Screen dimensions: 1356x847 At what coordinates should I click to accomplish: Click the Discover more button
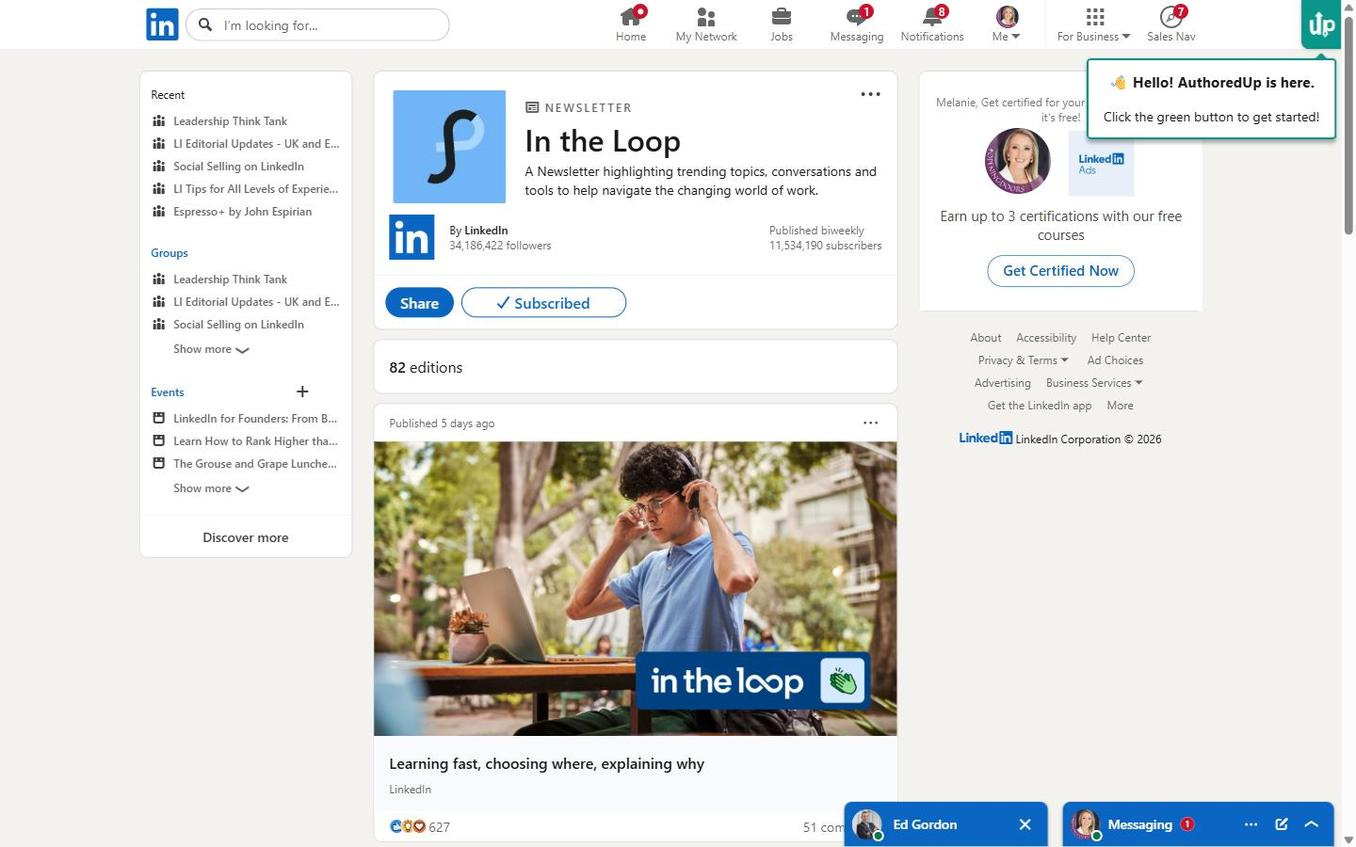(x=246, y=537)
